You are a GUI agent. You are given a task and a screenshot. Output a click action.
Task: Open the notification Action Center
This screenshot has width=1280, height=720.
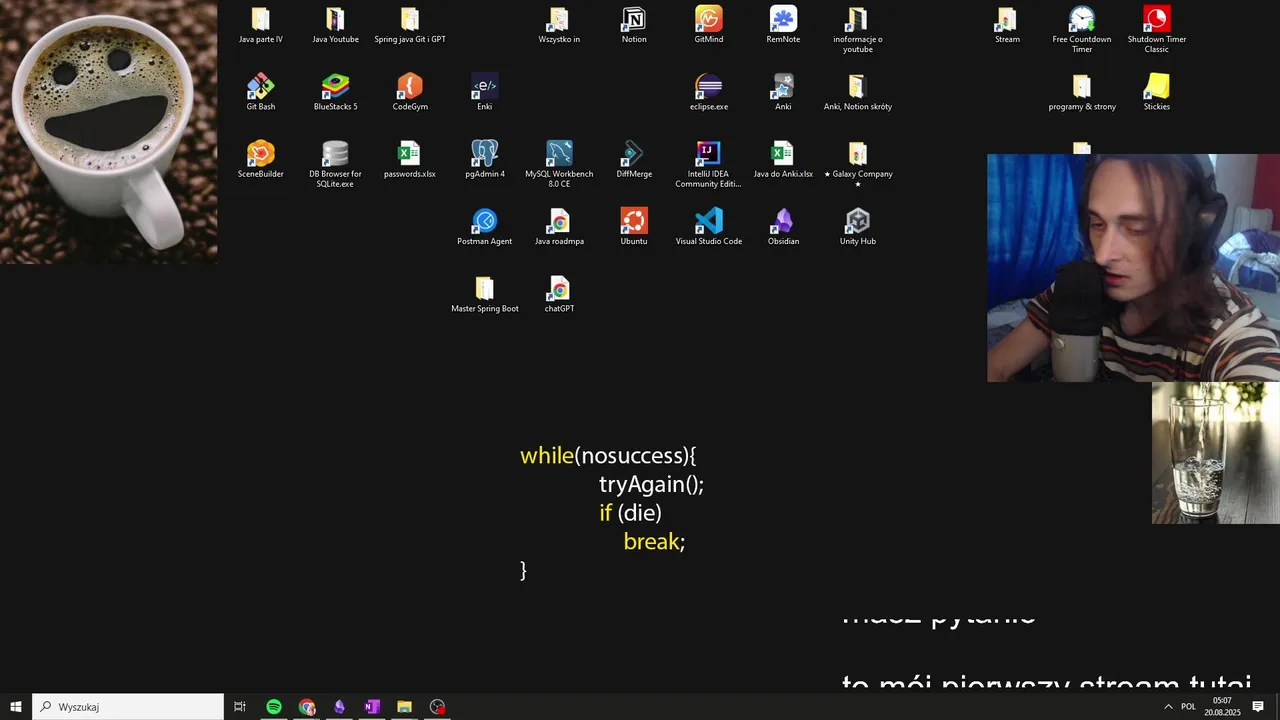pos(1258,707)
